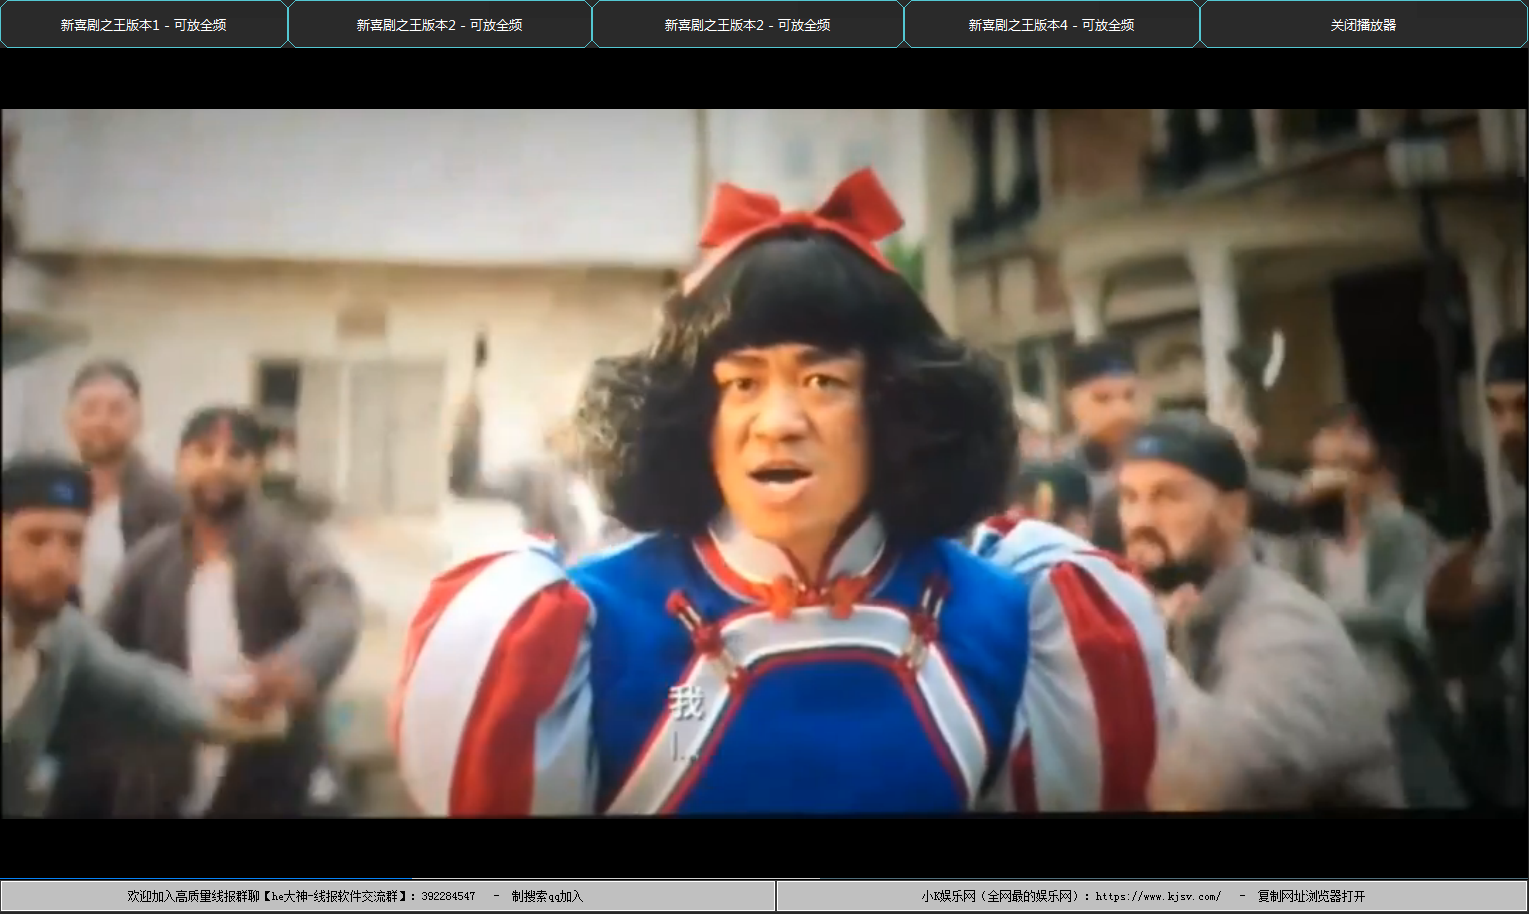Image resolution: width=1529 pixels, height=914 pixels.
Task: Click the video frame to pause playback
Action: click(x=764, y=462)
